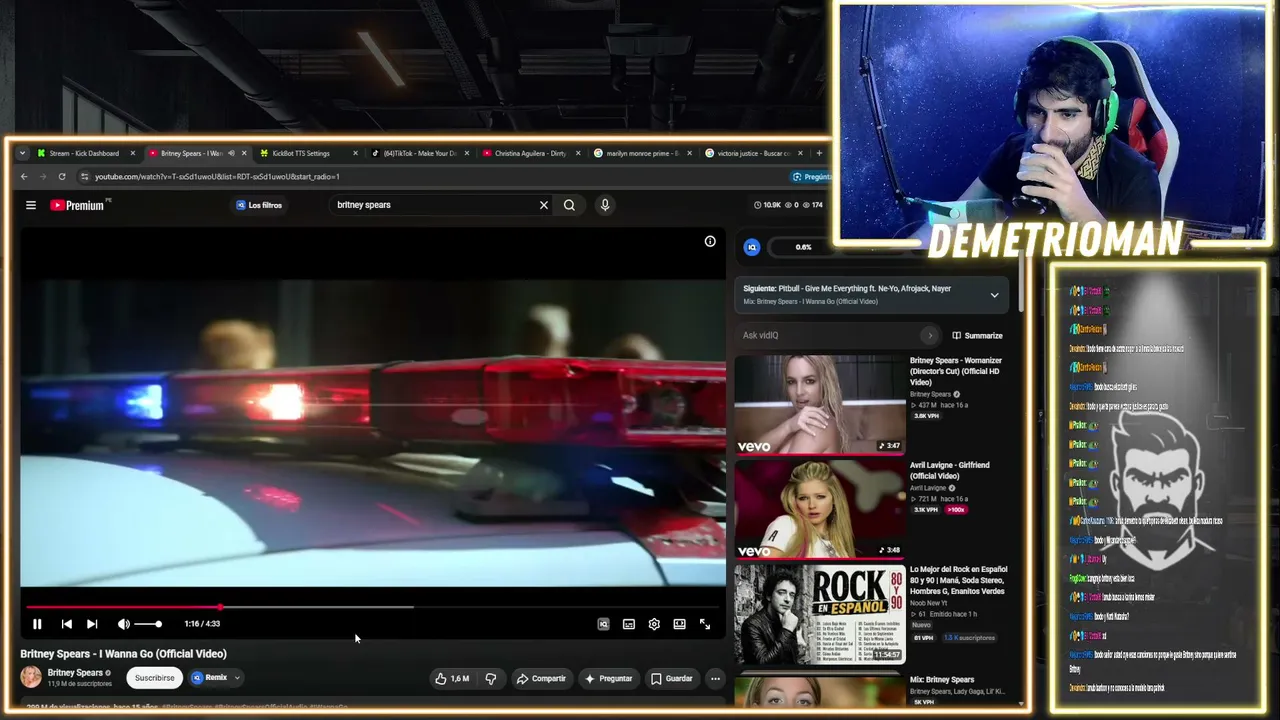The width and height of the screenshot is (1280, 720).
Task: Like the video with thumbs up
Action: click(x=452, y=678)
